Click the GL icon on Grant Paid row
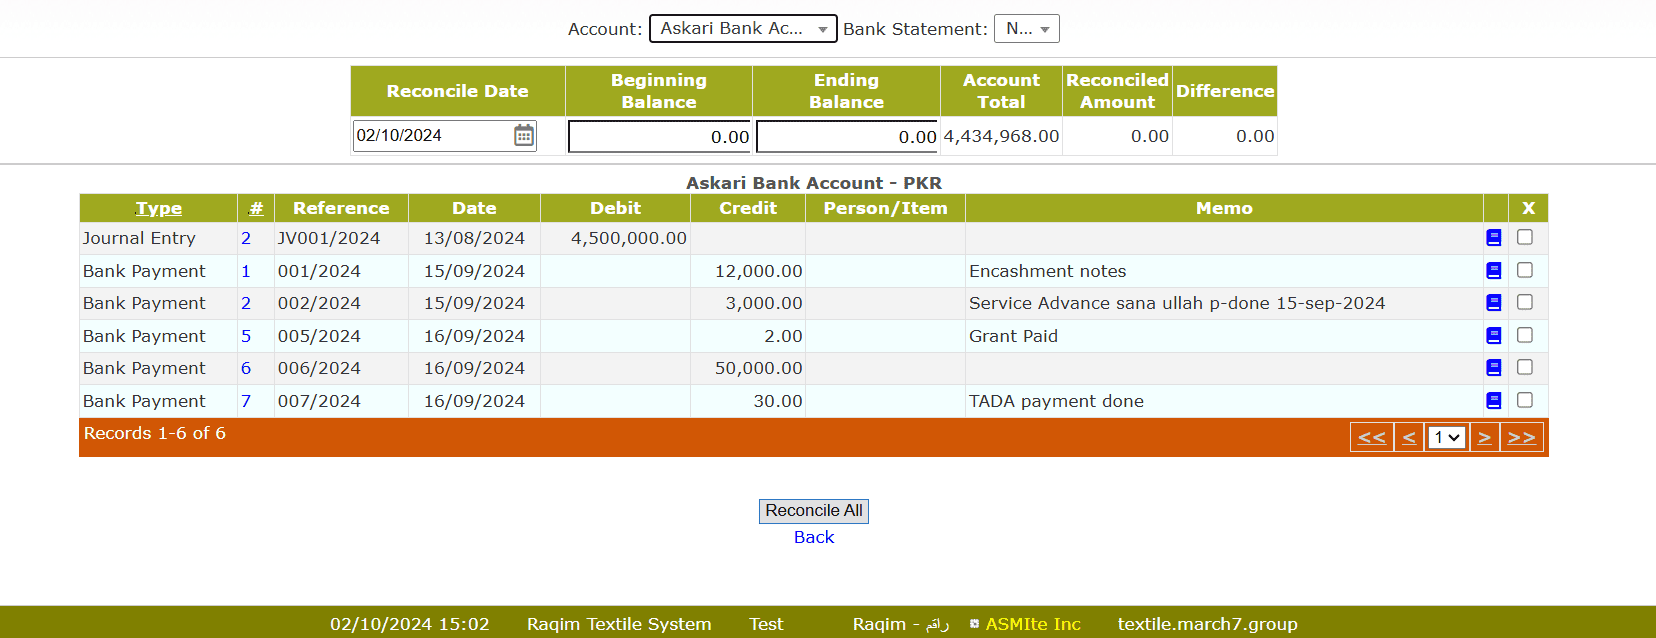This screenshot has height=638, width=1656. coord(1493,336)
